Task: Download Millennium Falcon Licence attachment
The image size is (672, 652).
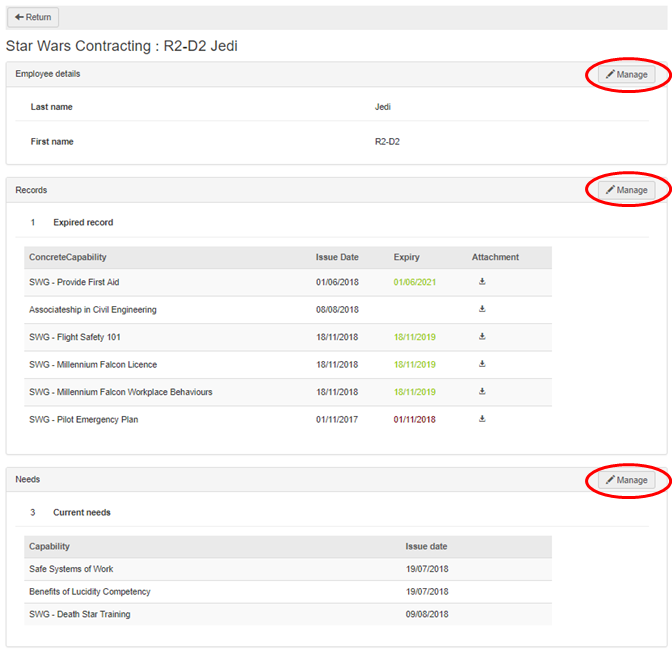Action: coord(482,364)
